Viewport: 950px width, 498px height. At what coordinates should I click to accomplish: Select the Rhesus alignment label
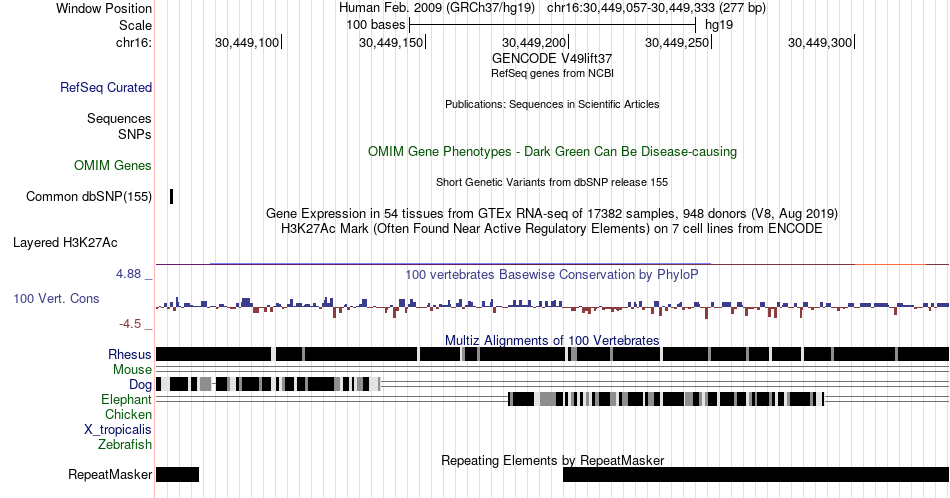click(x=130, y=354)
